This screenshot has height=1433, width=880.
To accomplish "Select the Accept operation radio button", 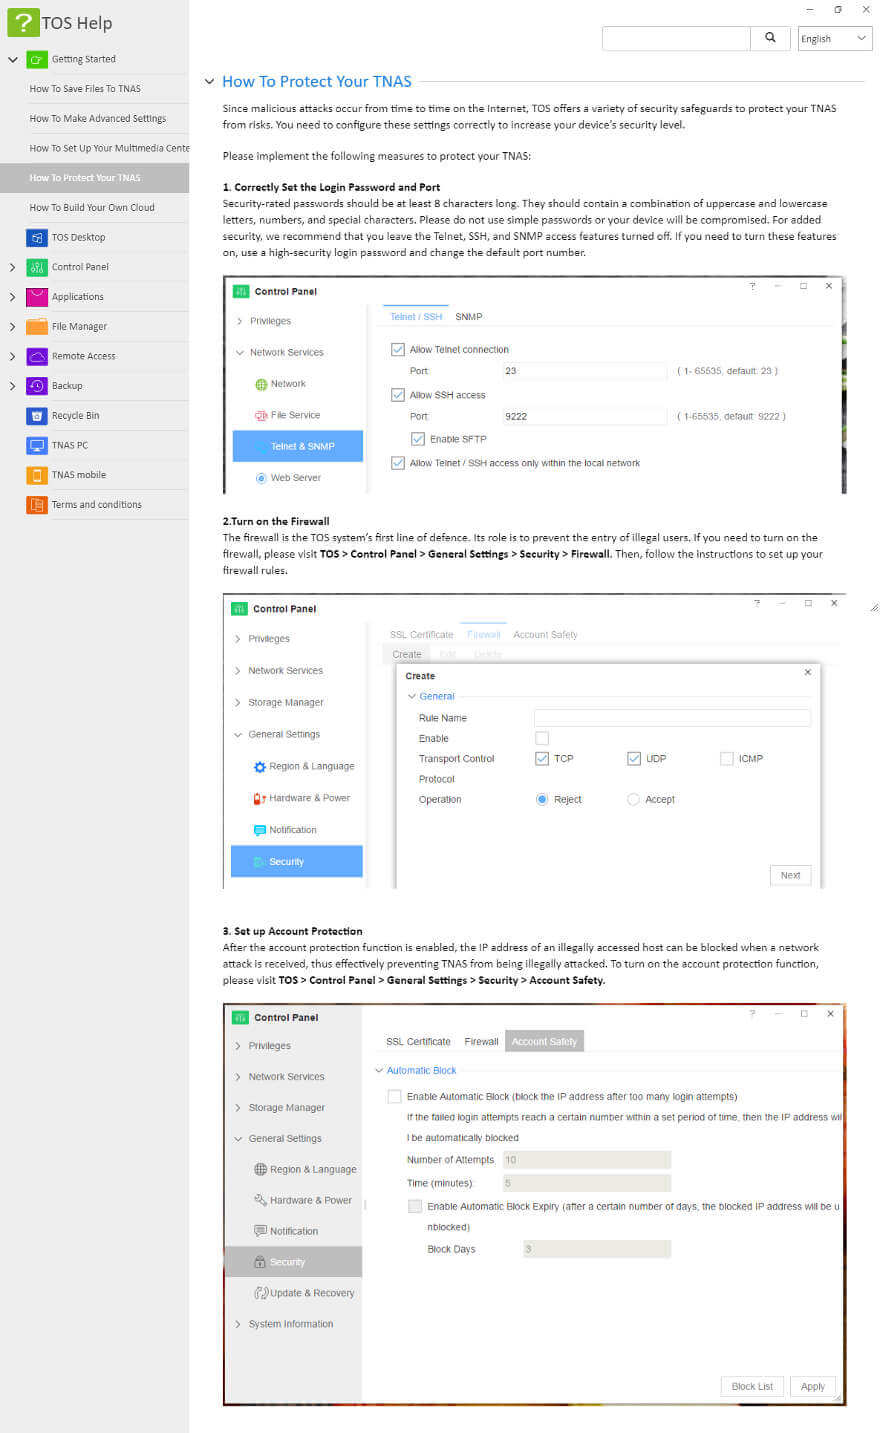I will (x=633, y=800).
